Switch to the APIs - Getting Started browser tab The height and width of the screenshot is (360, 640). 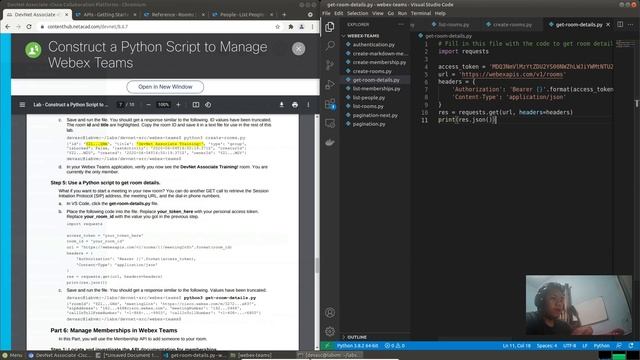(106, 14)
